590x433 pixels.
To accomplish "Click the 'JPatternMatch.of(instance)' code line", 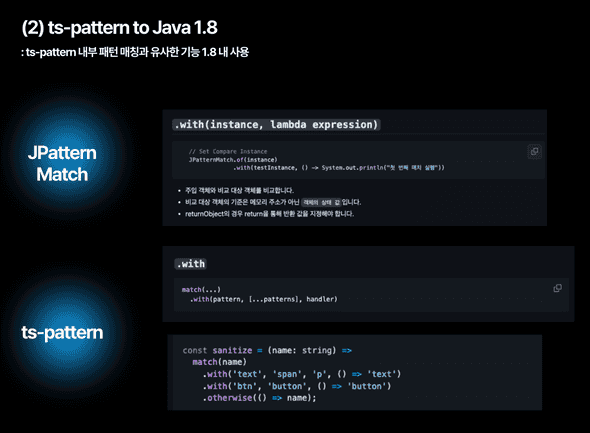I will (x=233, y=160).
